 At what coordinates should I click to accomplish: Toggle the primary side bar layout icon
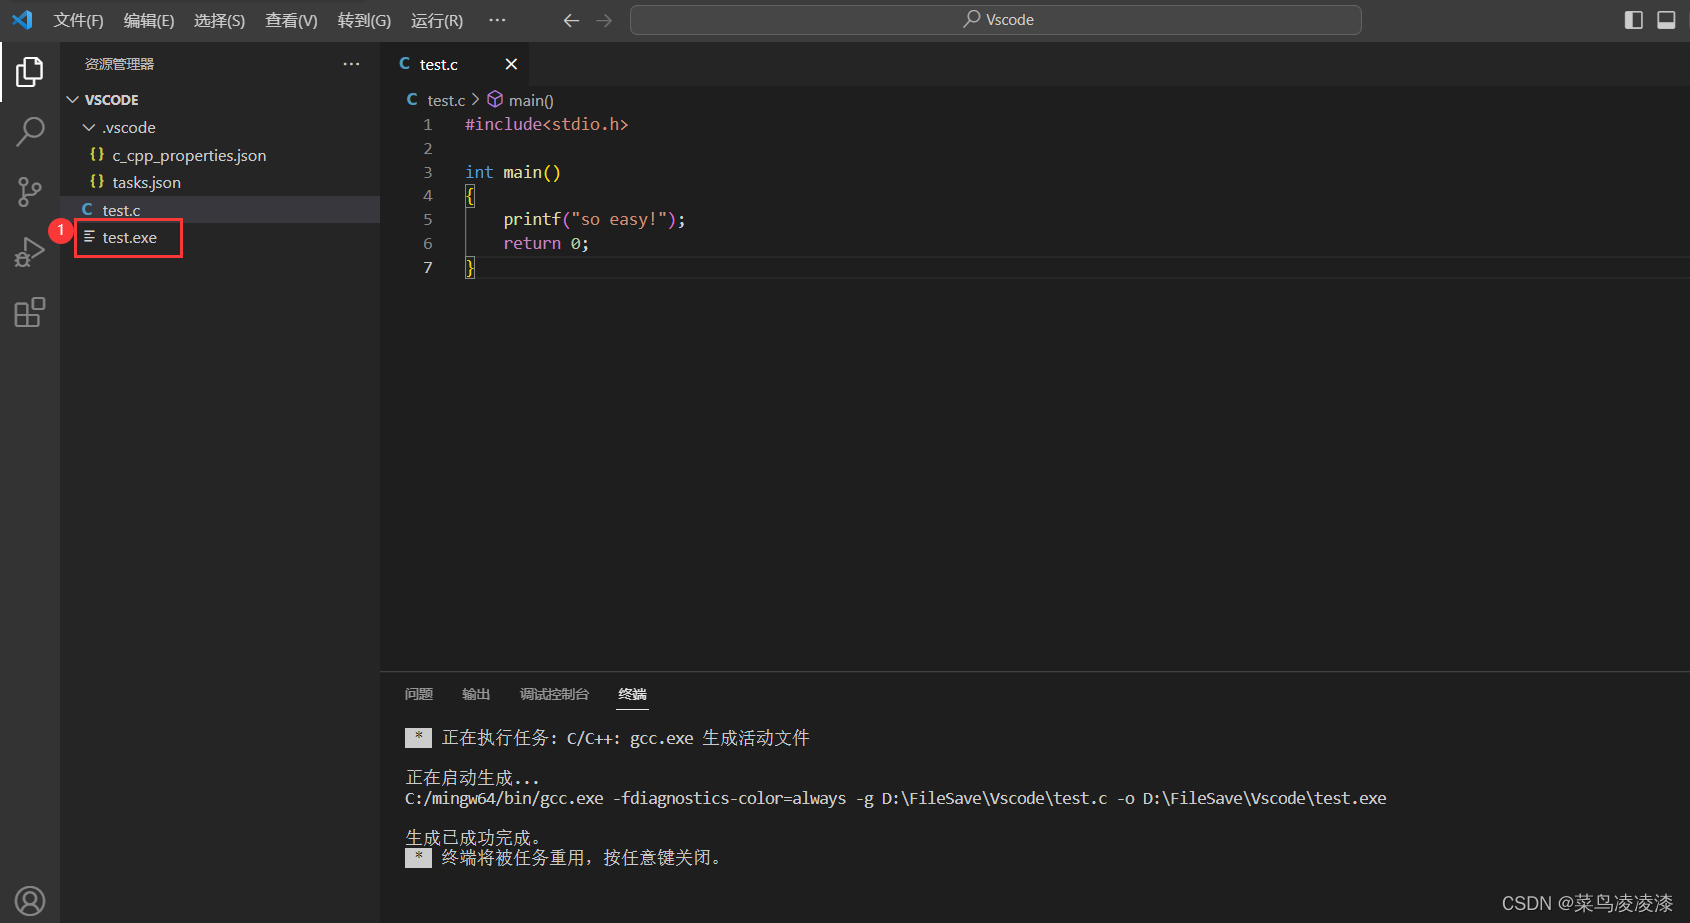coord(1634,20)
